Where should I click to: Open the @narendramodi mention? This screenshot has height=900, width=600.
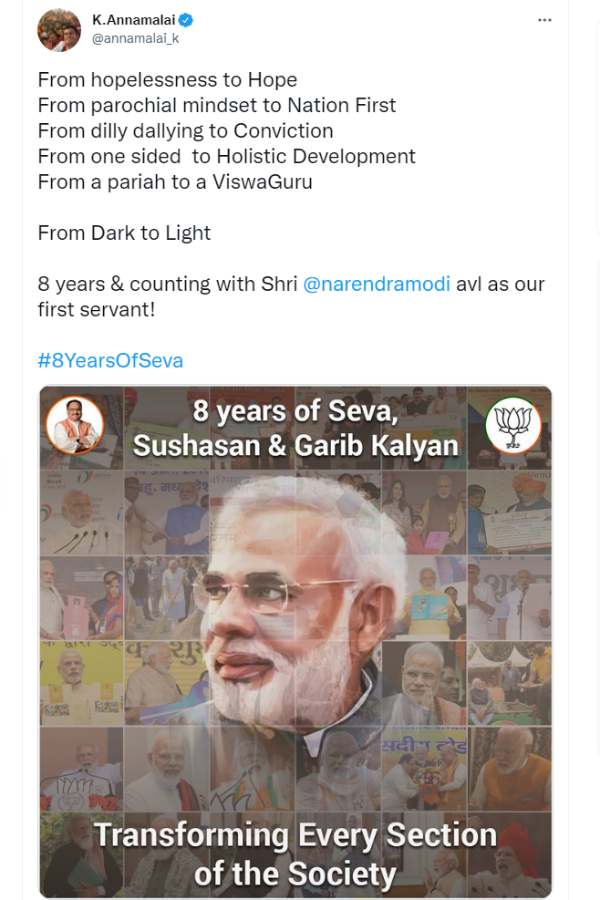coord(376,284)
